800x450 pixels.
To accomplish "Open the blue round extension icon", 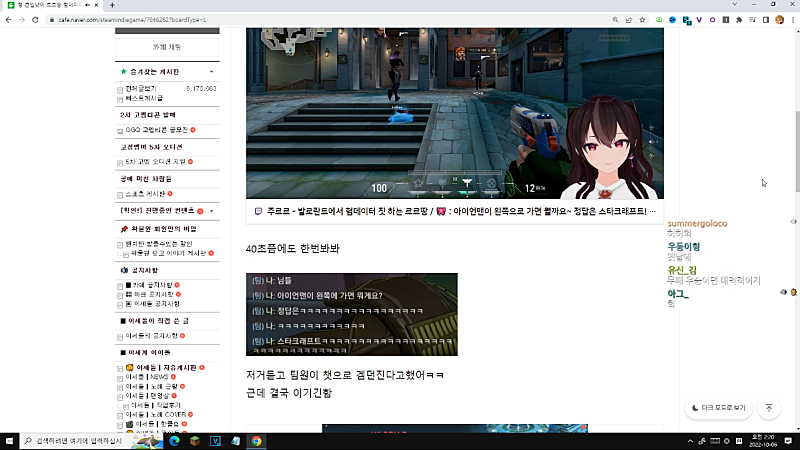I will pos(672,20).
